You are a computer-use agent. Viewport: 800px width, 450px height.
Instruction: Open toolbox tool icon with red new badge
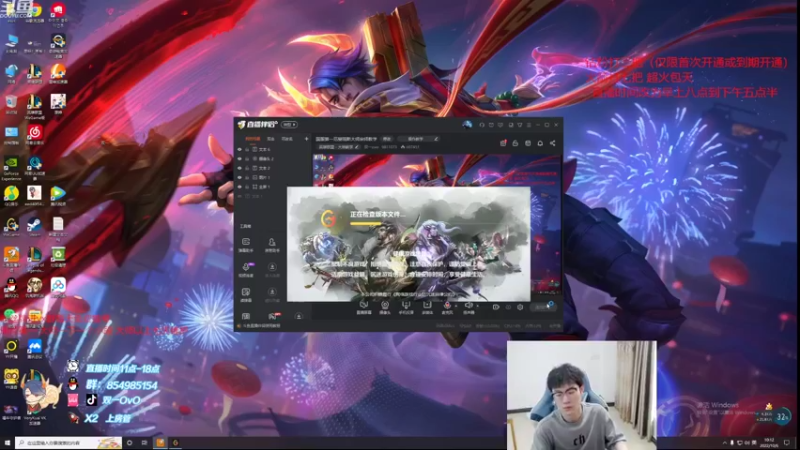(273, 316)
